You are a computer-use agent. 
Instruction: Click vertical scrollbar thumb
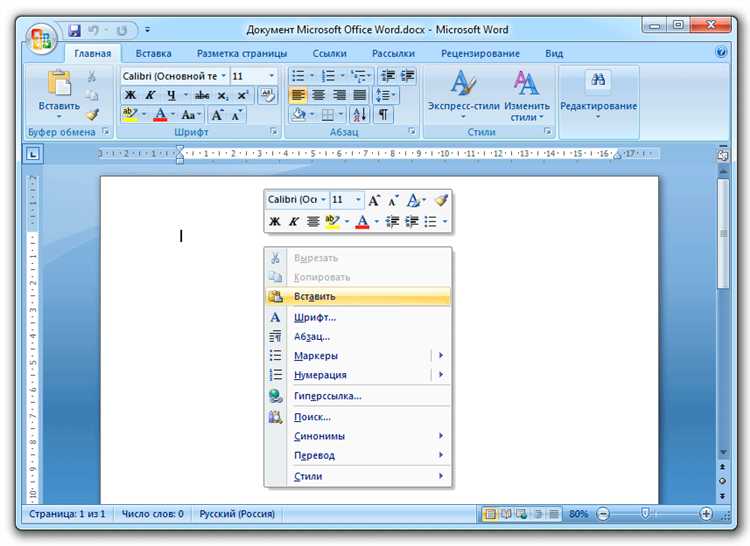[x=724, y=233]
